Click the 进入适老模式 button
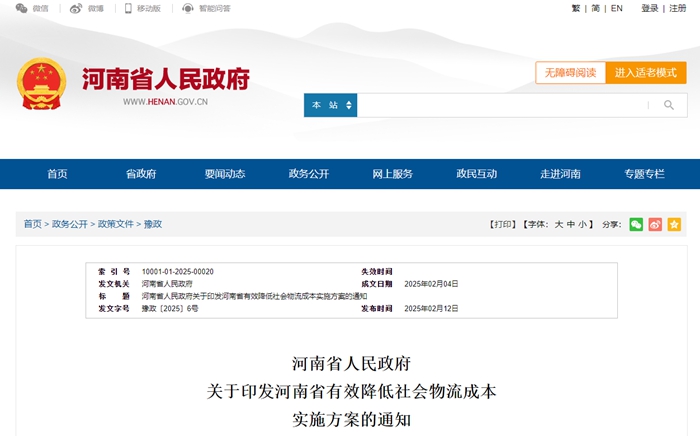 (646, 73)
